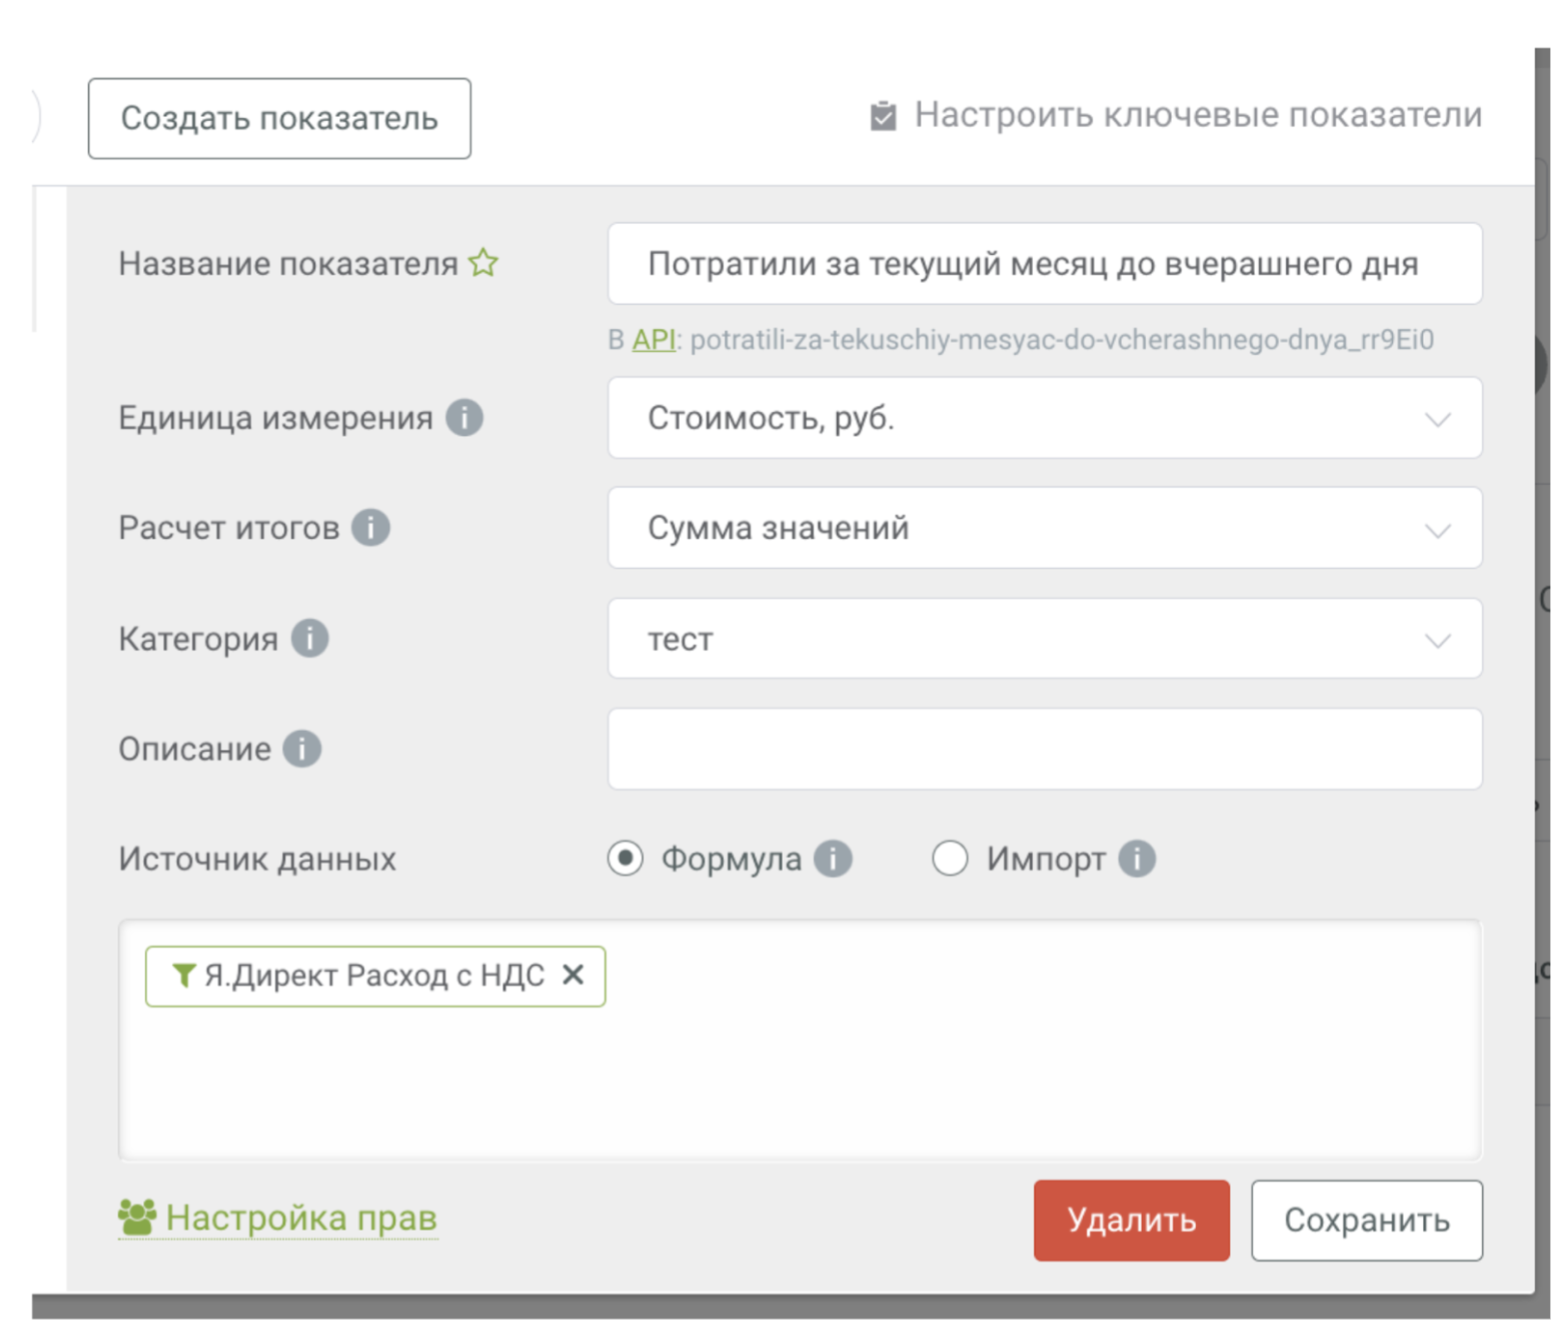Click the red Удалить button

click(1131, 1220)
